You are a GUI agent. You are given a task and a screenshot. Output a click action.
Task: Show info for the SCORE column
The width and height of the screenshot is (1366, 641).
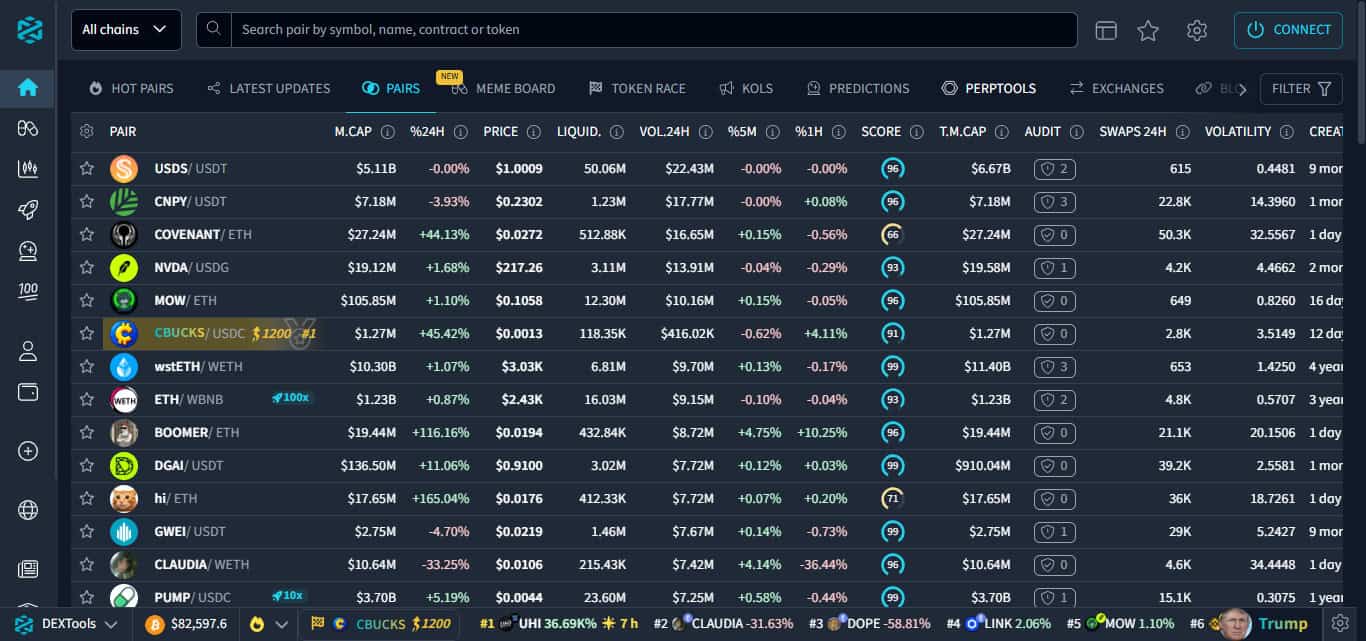tap(915, 131)
